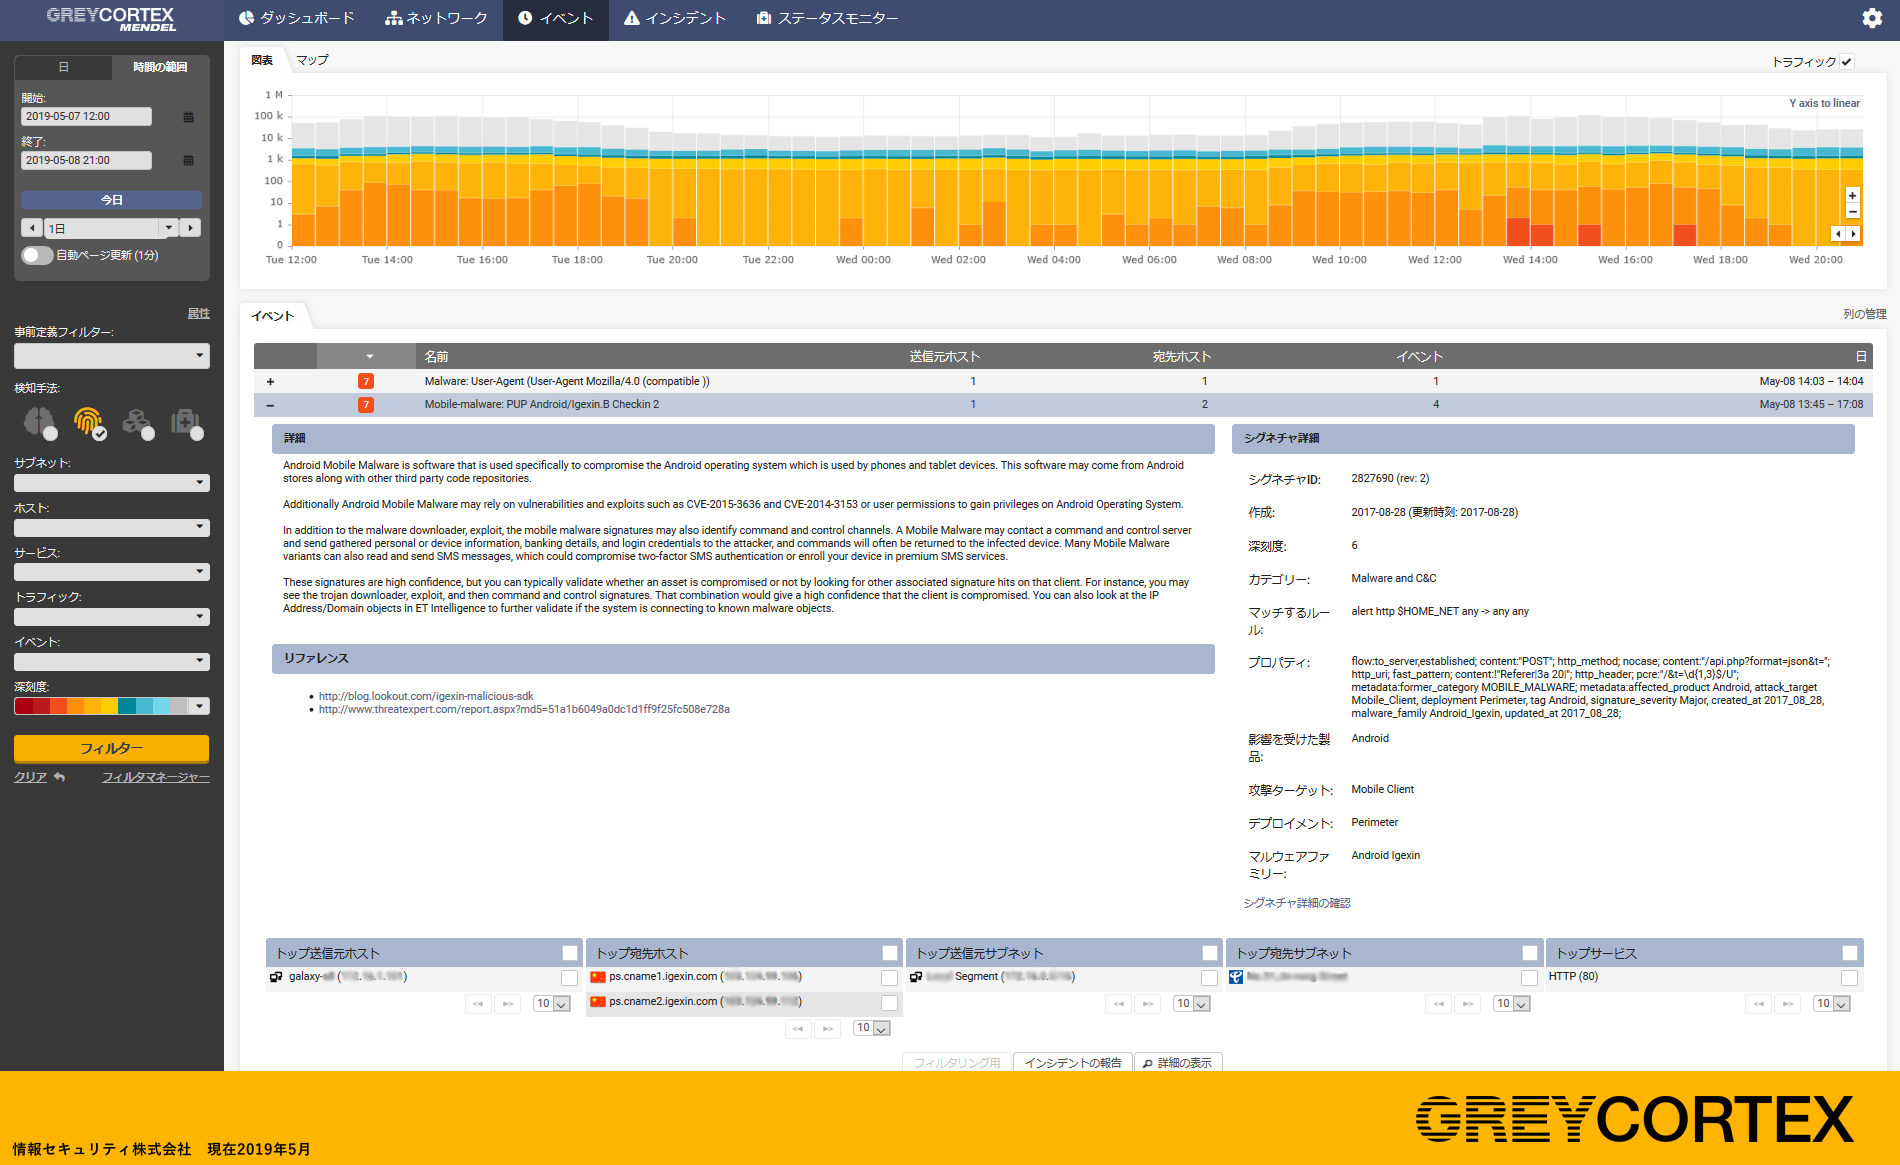1900x1165 pixels.
Task: Click start date field 2019-05-07 12:00
Action: [86, 116]
